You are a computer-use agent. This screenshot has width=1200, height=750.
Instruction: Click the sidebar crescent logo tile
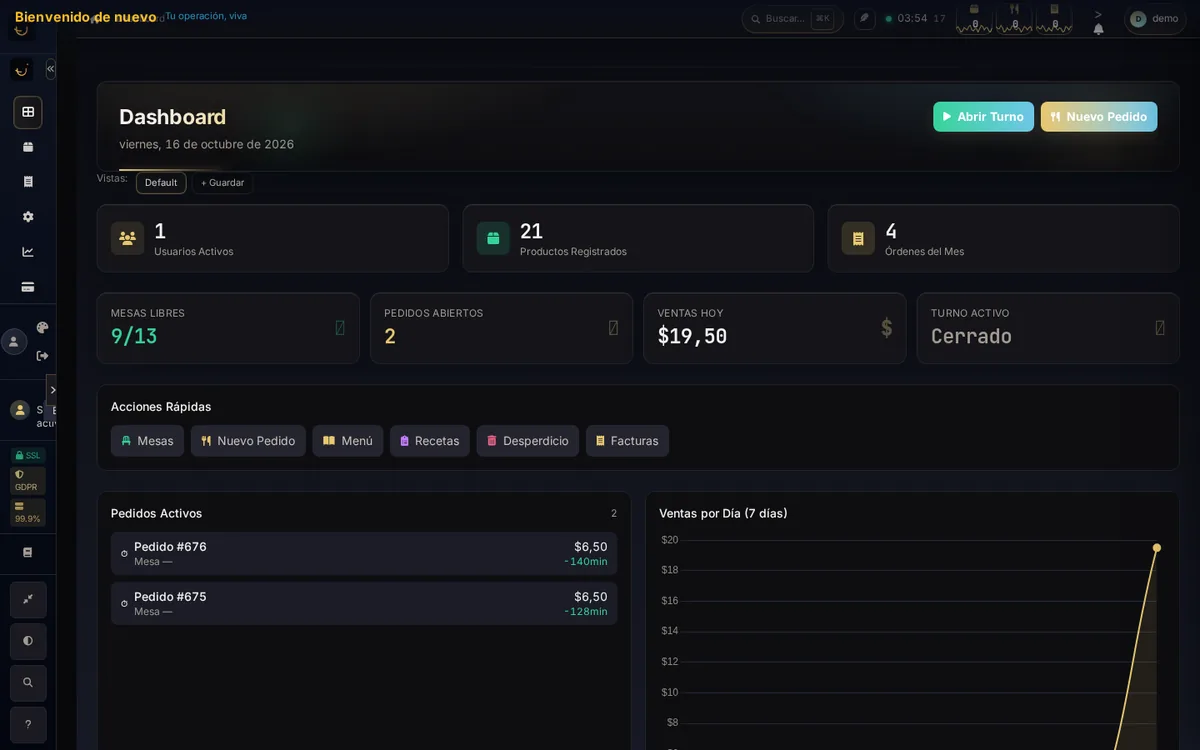21,70
